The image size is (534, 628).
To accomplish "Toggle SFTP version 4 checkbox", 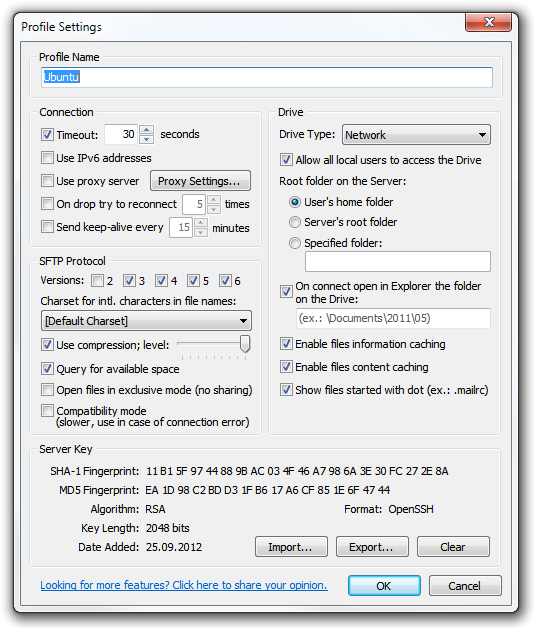I will pyautogui.click(x=161, y=281).
